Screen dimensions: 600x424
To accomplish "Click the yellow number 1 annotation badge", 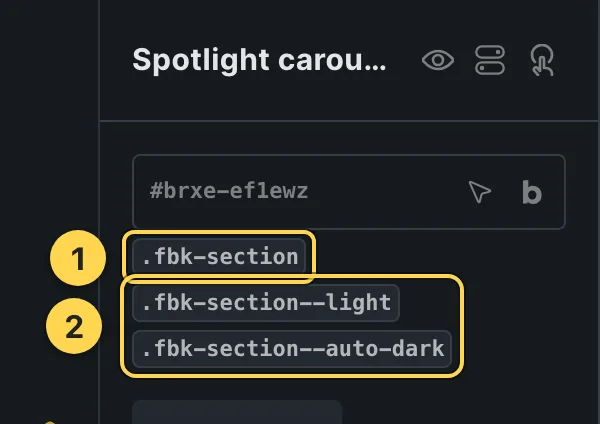I will point(78,258).
